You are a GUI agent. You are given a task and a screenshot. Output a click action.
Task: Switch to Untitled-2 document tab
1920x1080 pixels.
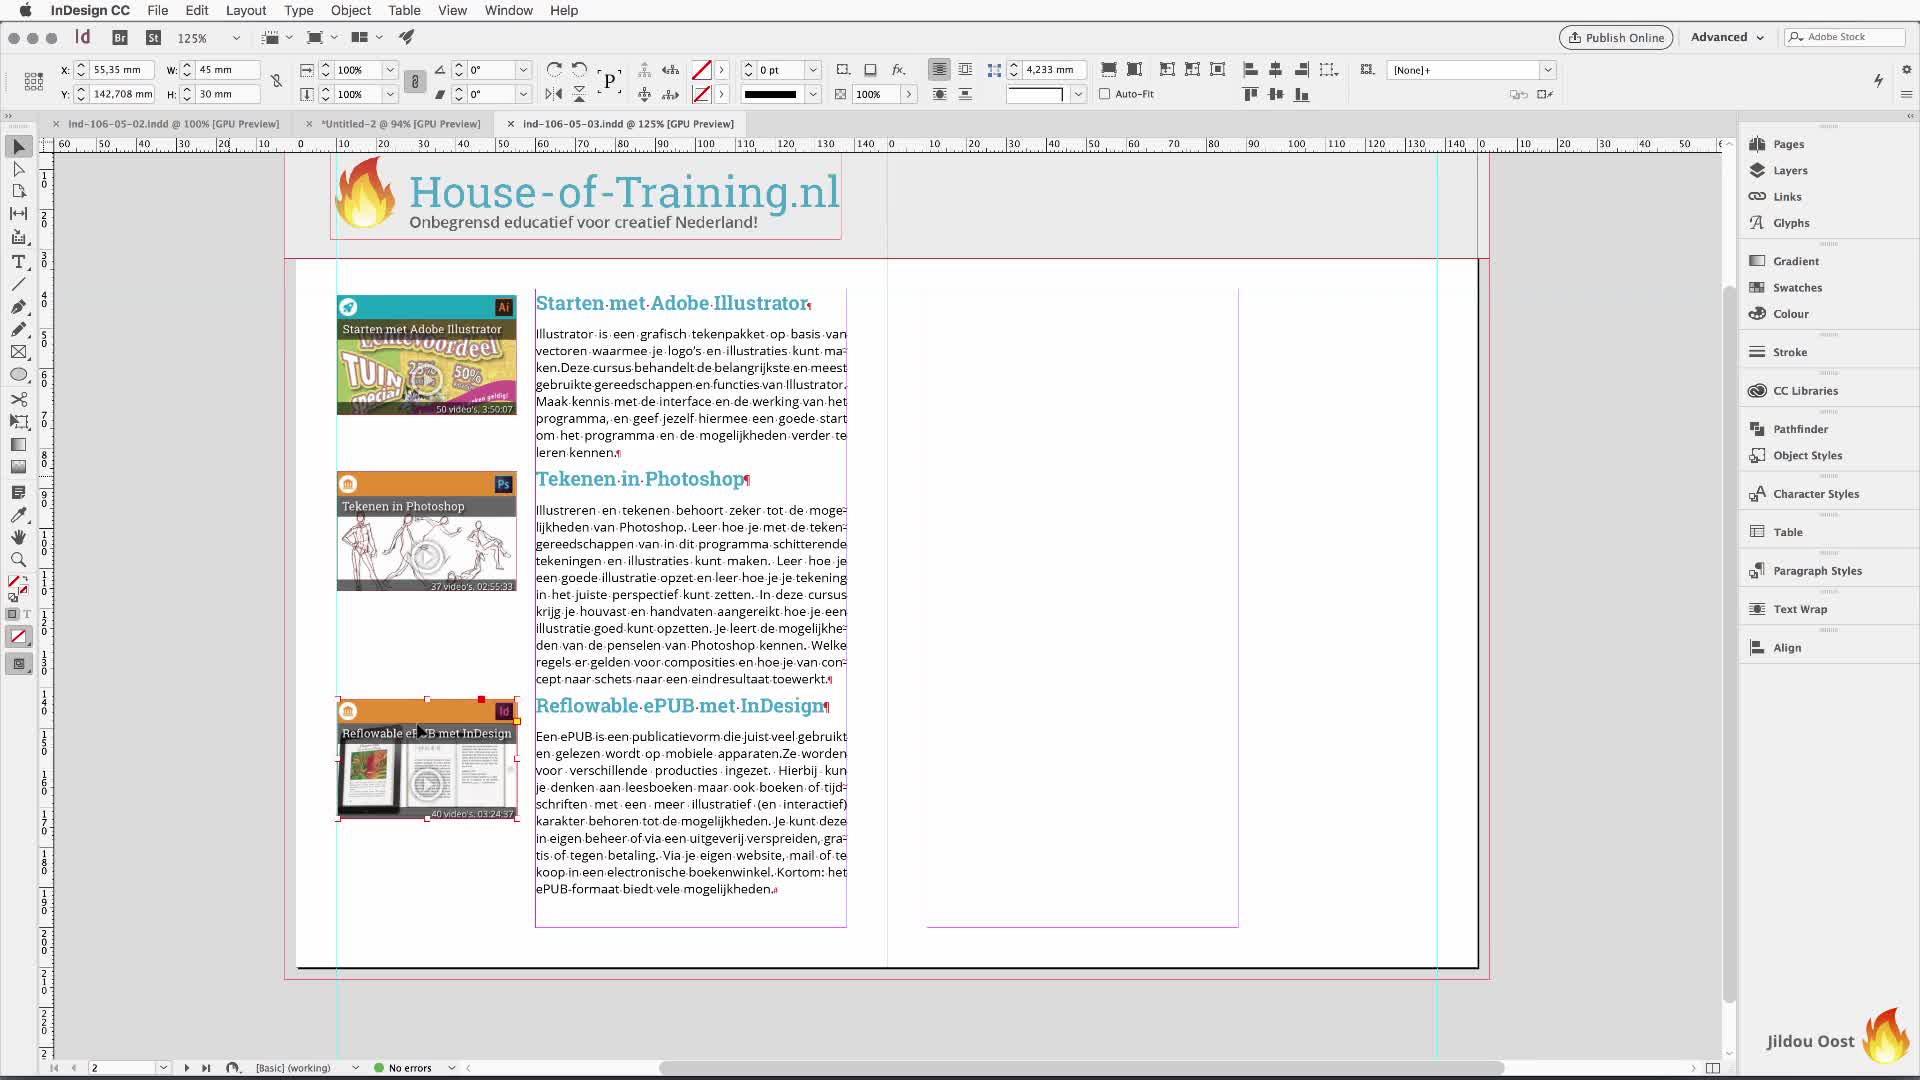400,124
